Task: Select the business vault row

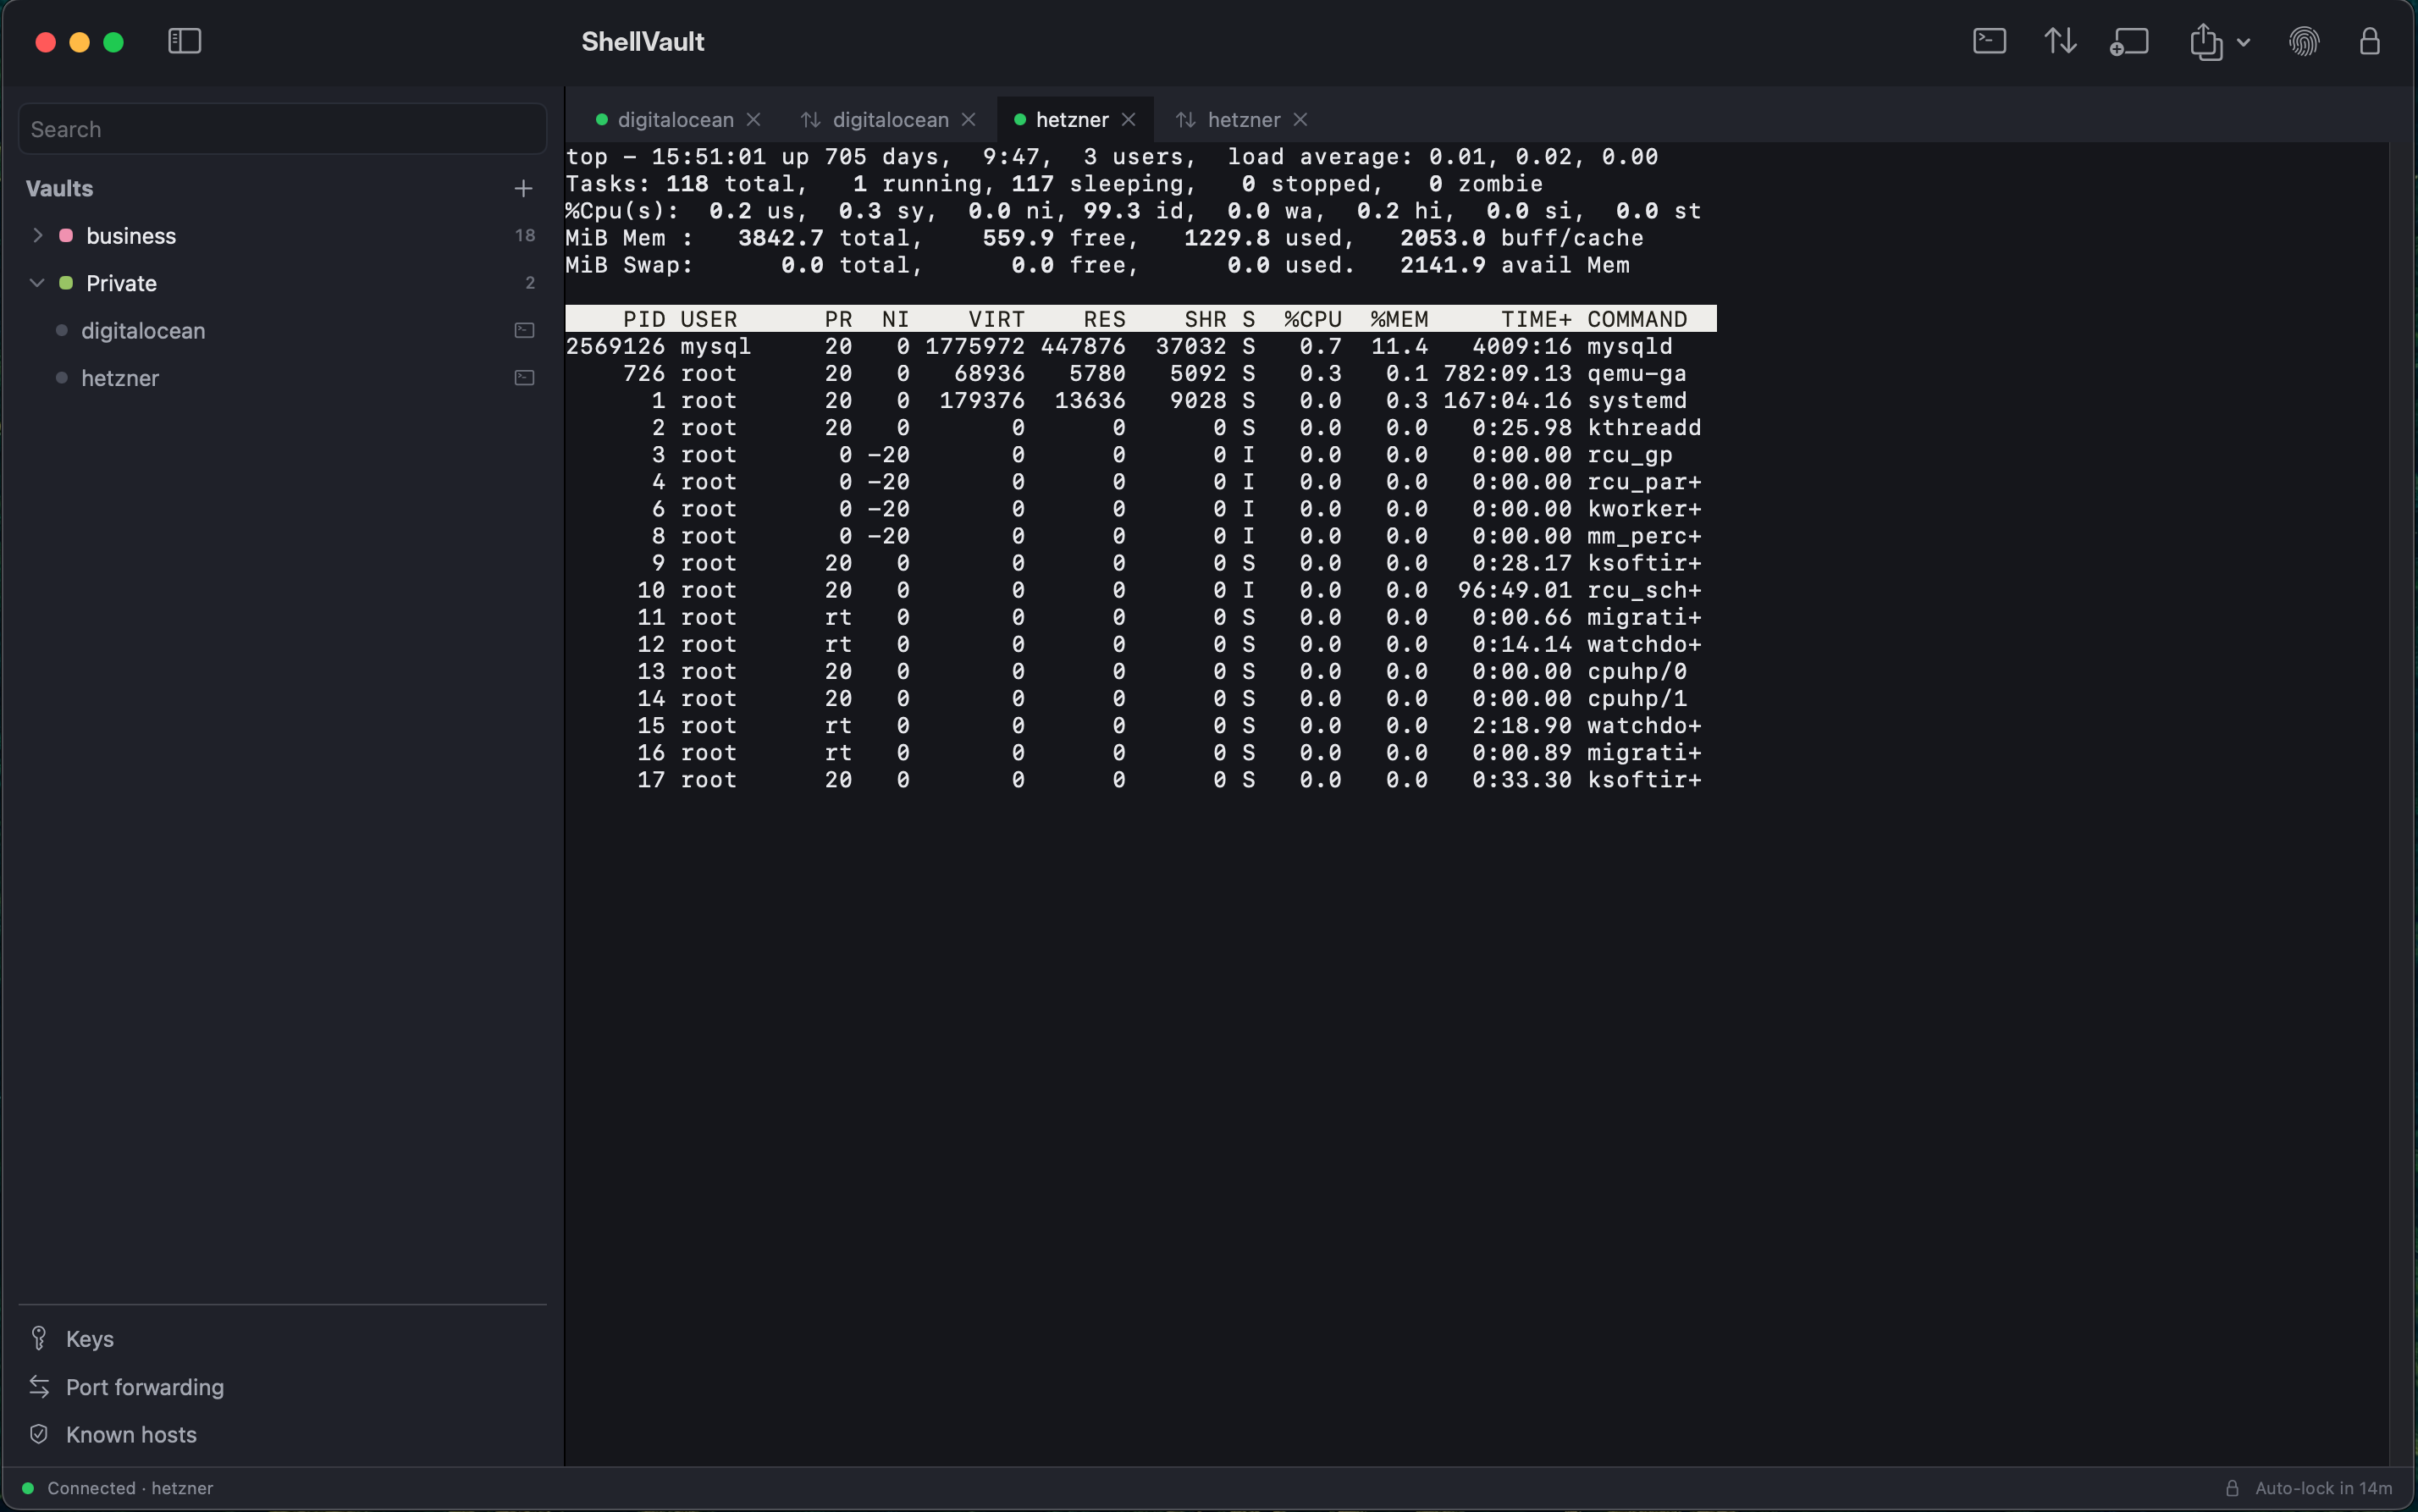Action: [282, 235]
